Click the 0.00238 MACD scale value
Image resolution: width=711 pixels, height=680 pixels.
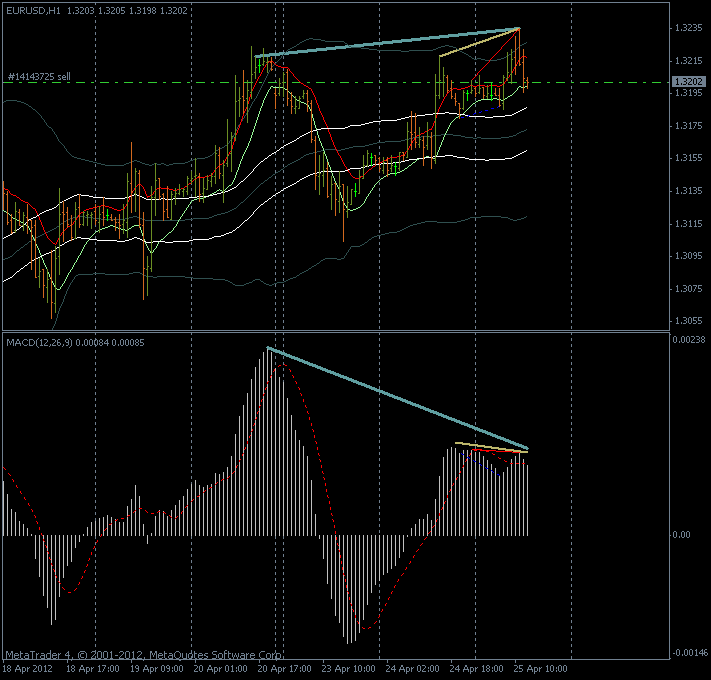click(x=688, y=341)
